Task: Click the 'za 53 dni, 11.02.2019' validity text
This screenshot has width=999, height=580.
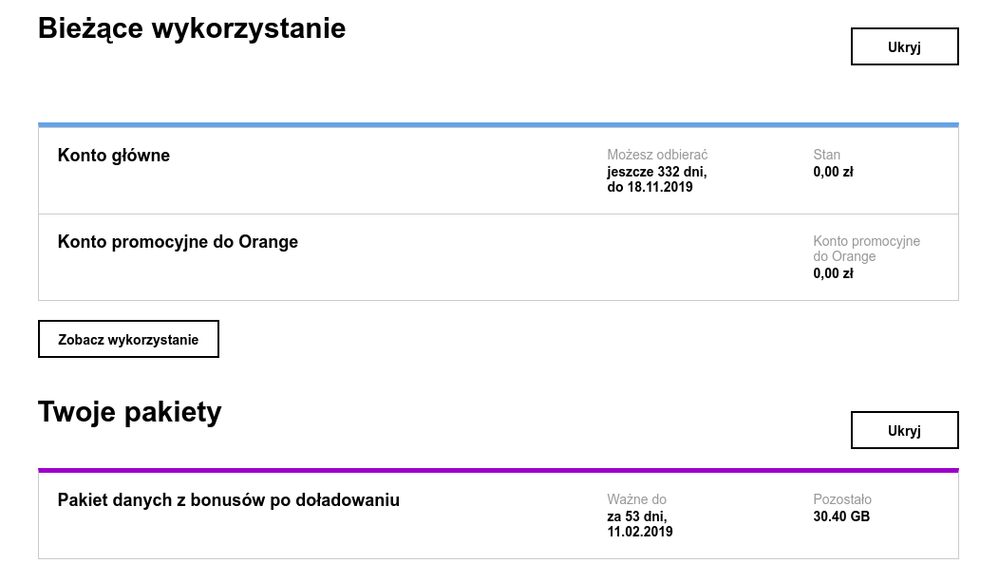Action: (640, 524)
